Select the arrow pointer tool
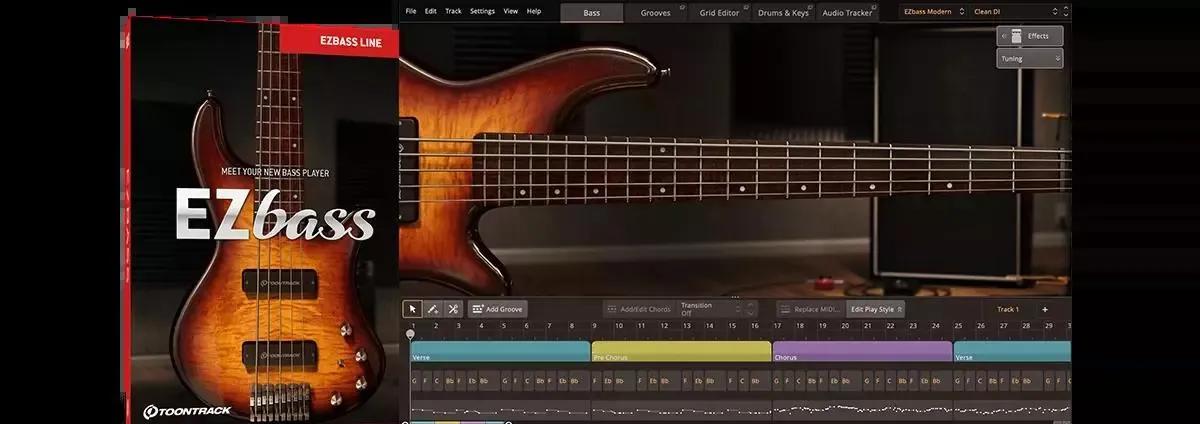The width and height of the screenshot is (1200, 424). pyautogui.click(x=413, y=309)
